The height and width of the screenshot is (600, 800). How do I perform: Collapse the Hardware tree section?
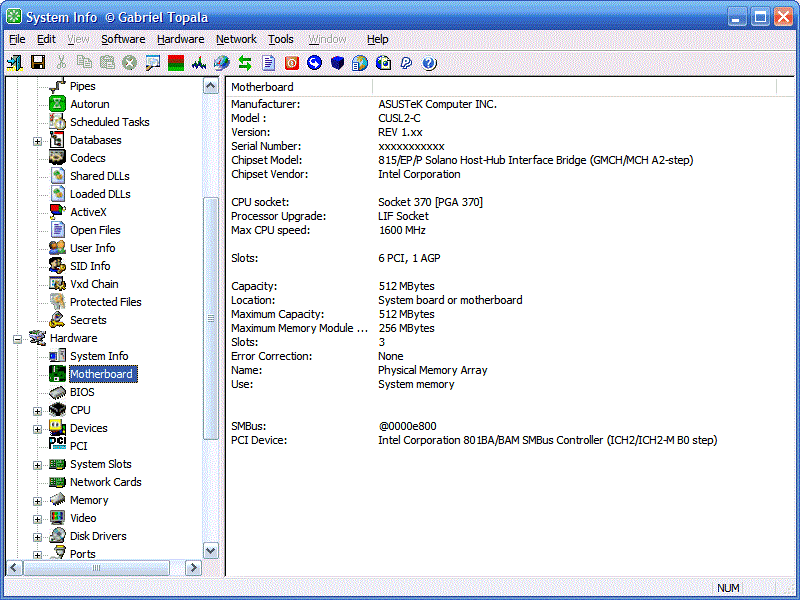(17, 339)
